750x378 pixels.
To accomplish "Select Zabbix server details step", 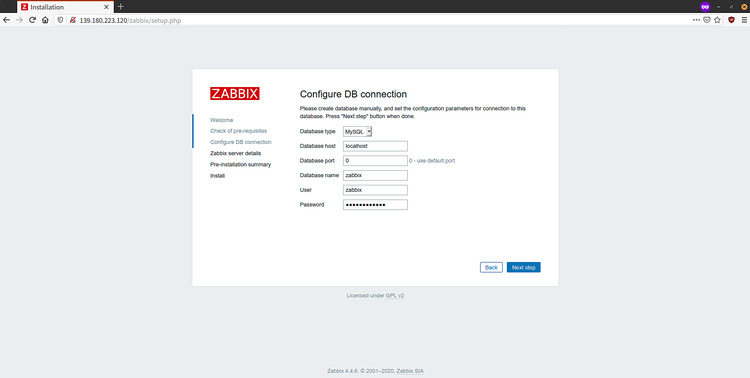I will coord(236,153).
